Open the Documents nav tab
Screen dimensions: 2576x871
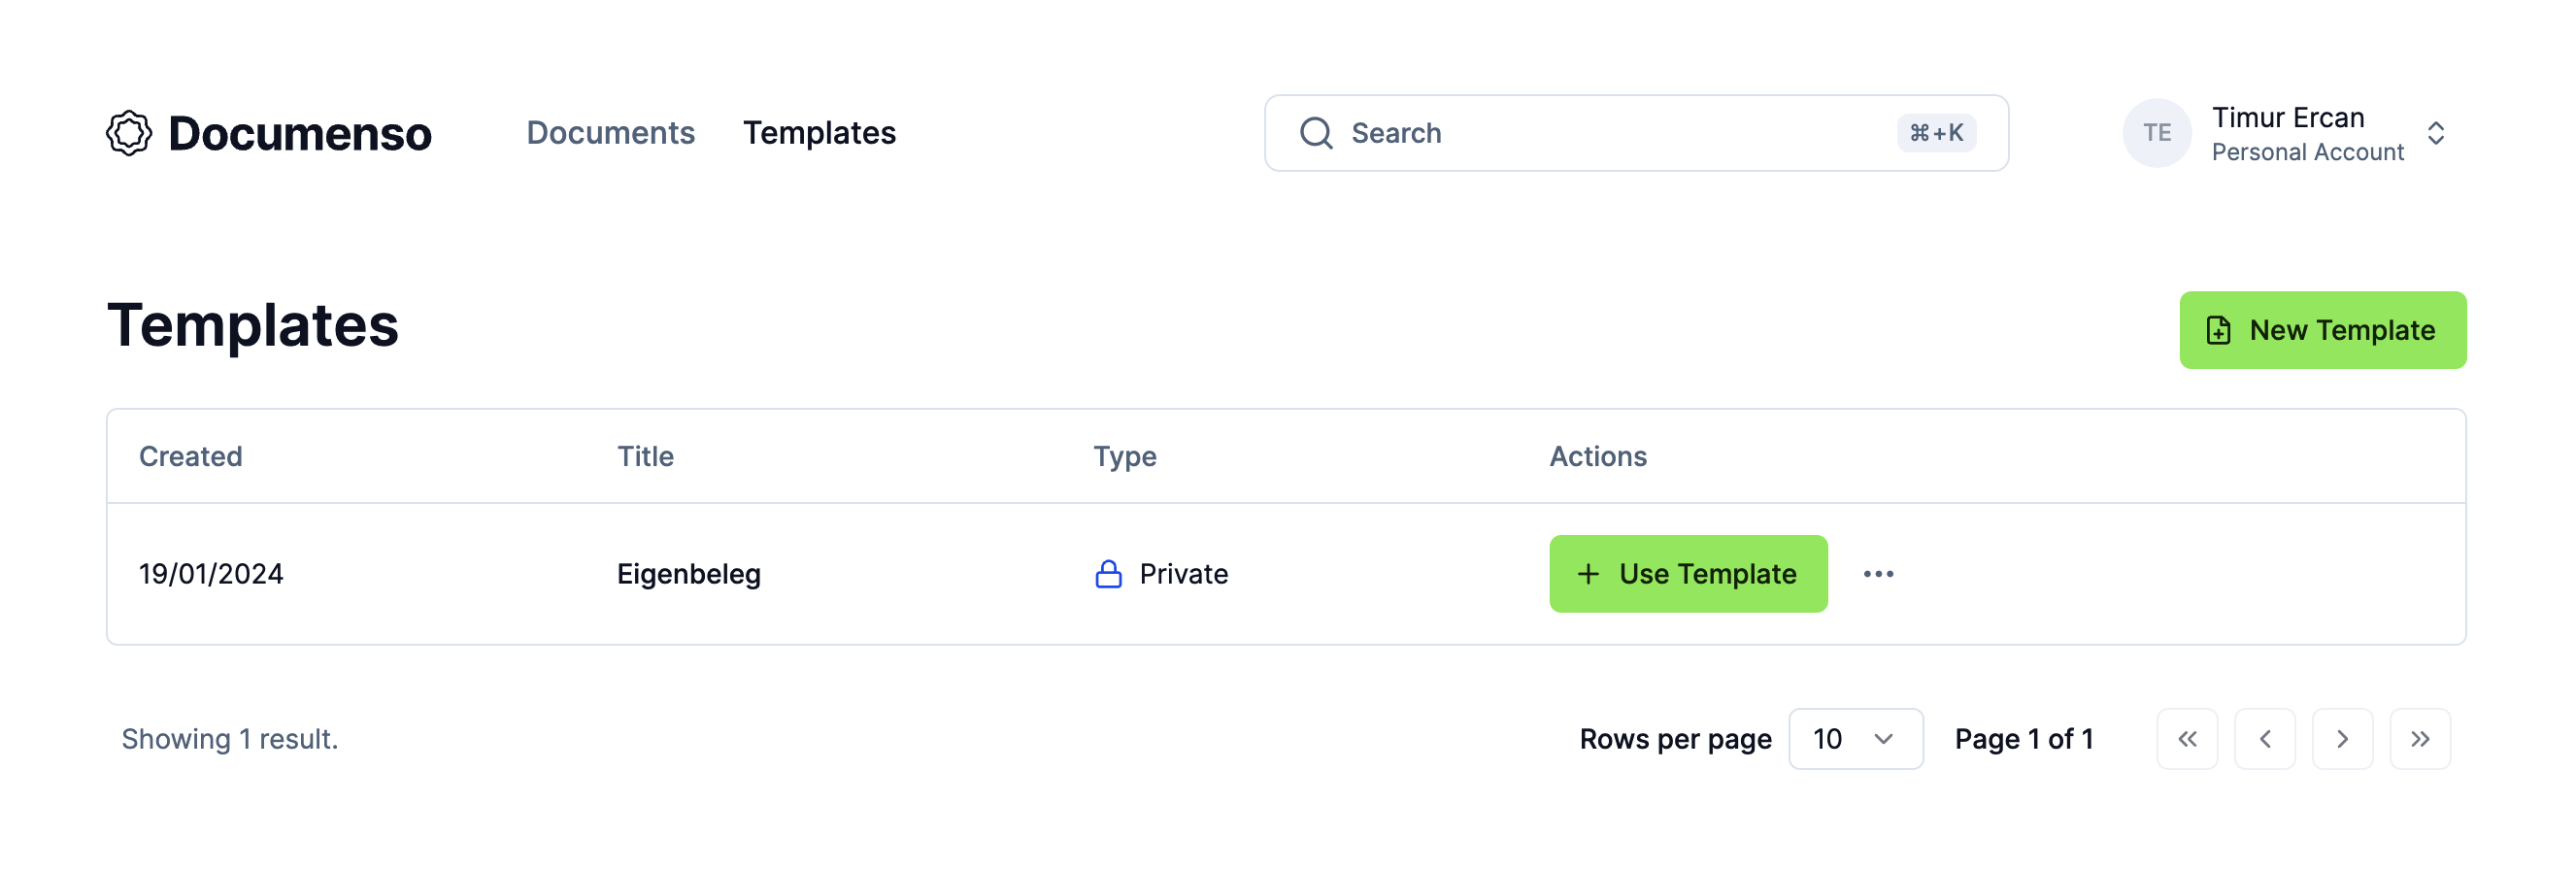click(x=610, y=133)
